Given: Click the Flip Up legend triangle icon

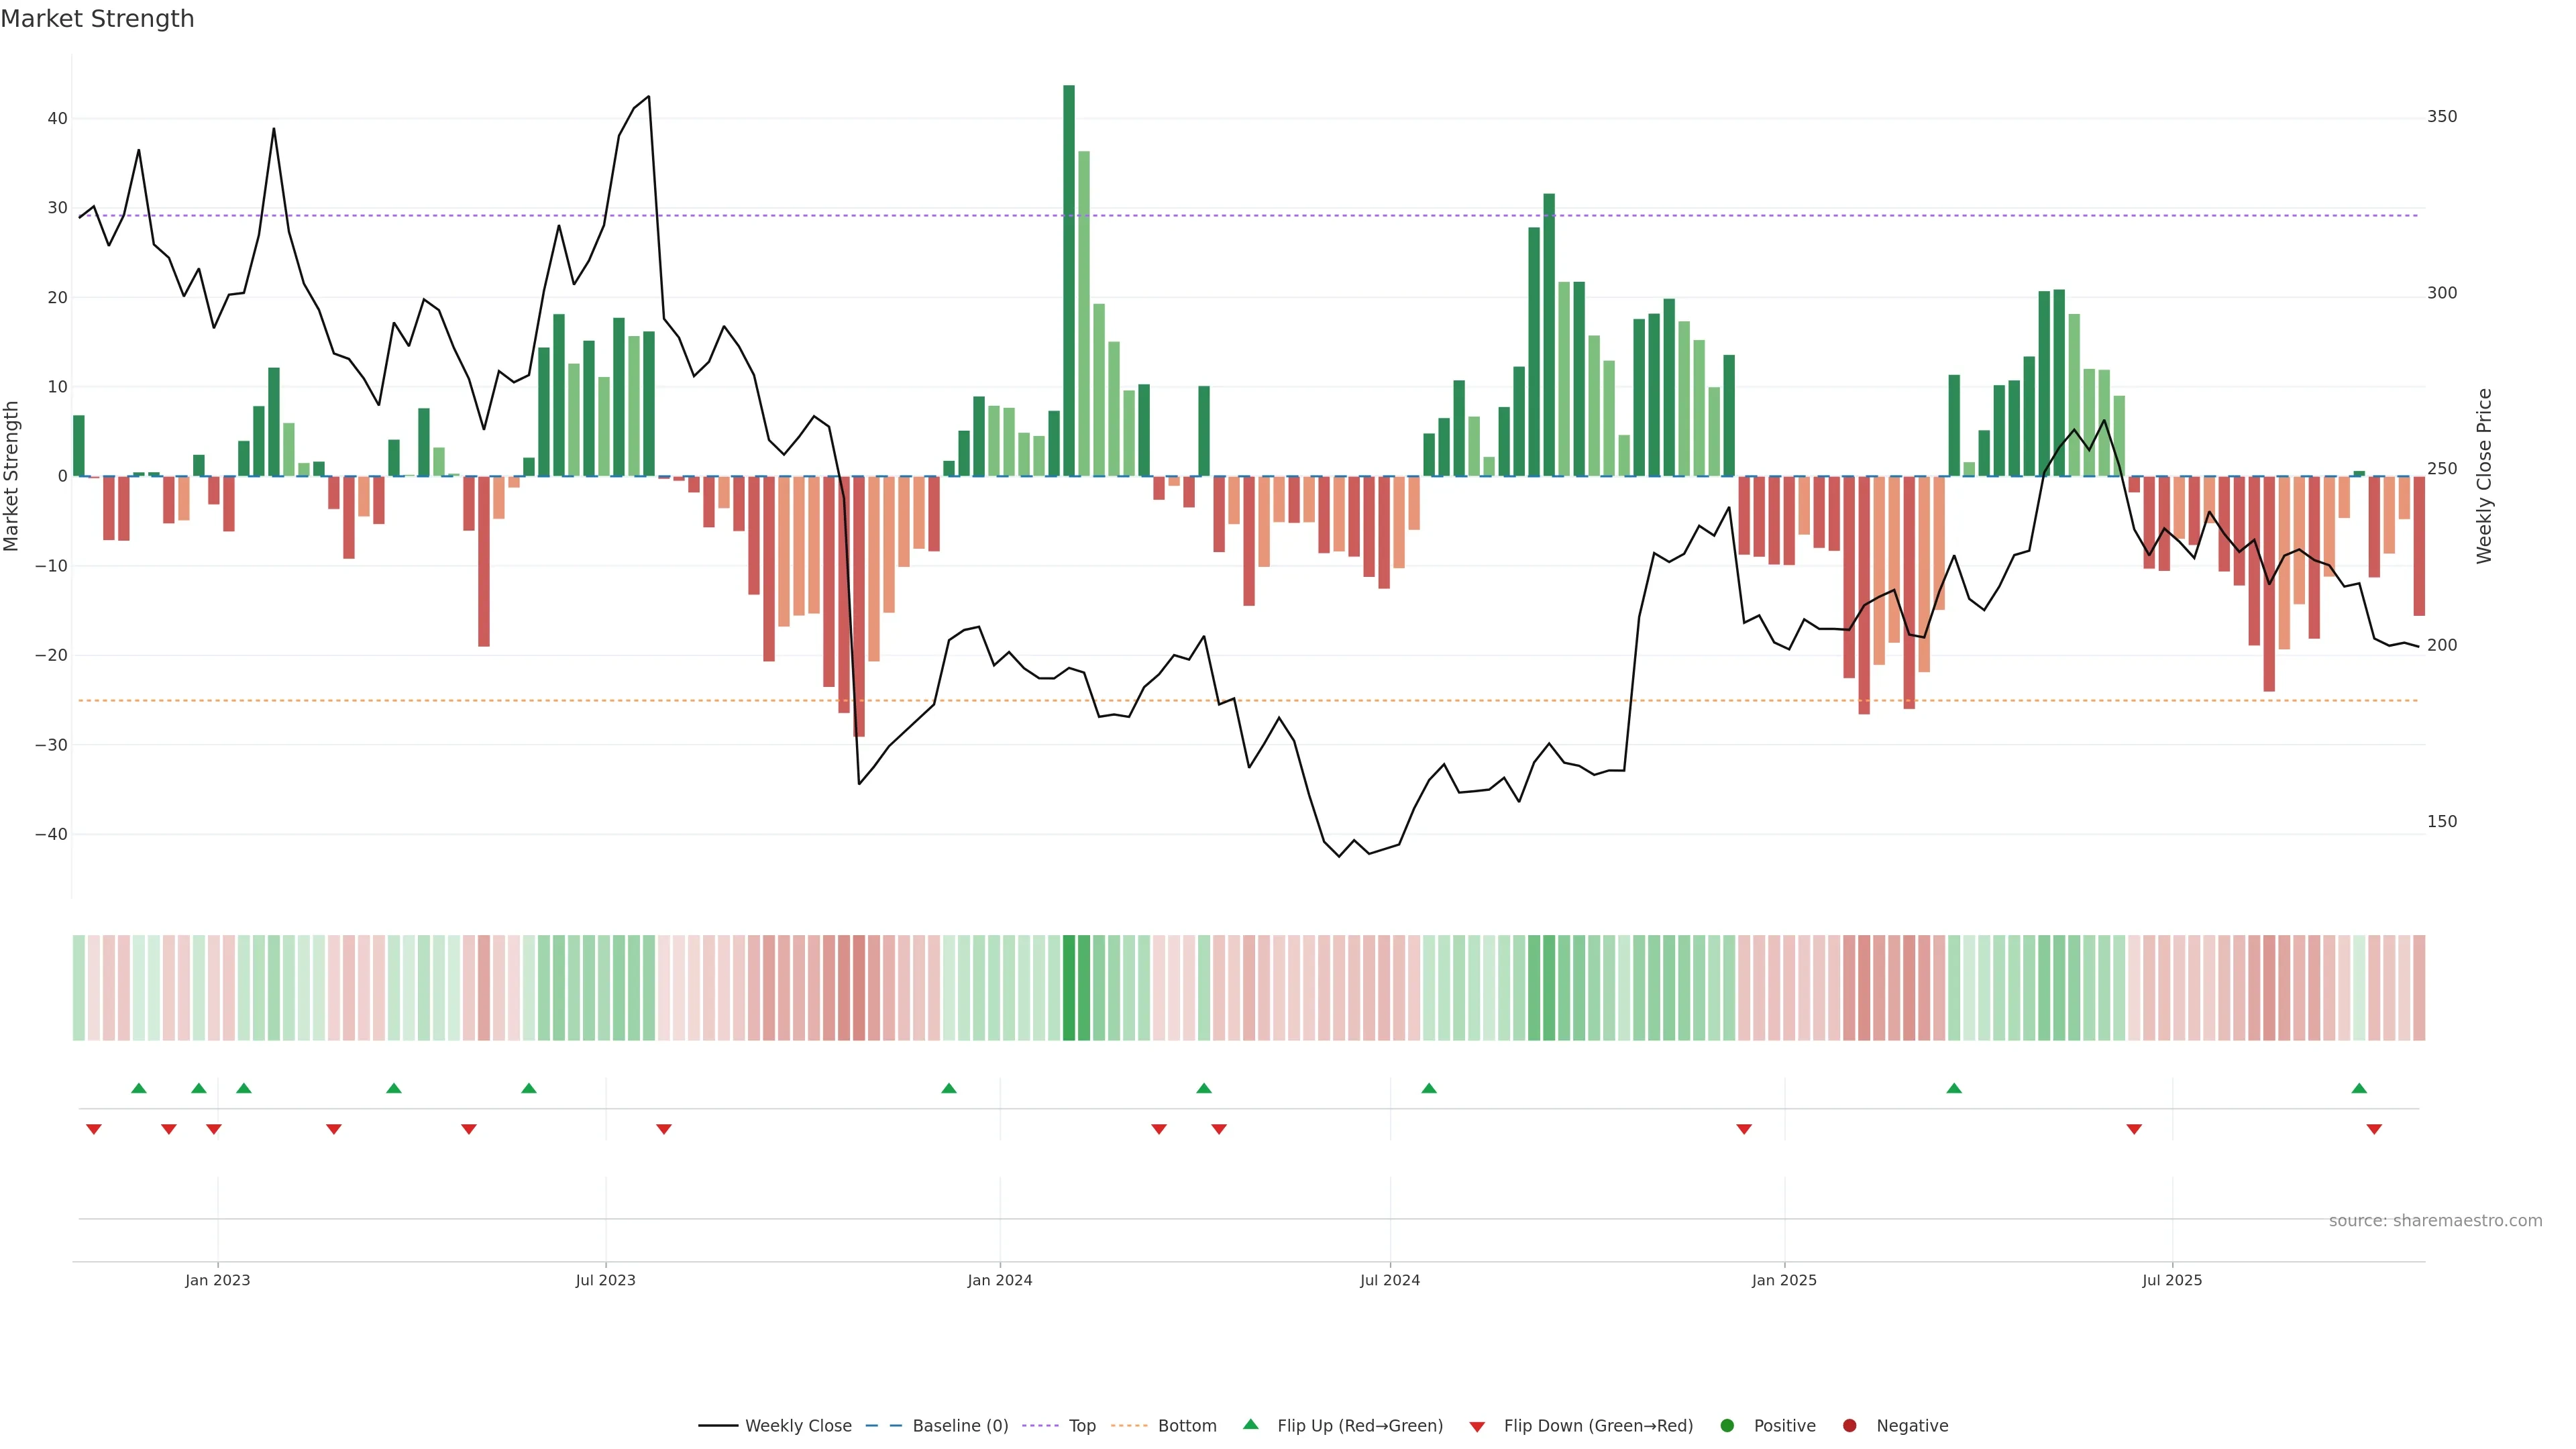Looking at the screenshot, I should pos(1250,1424).
